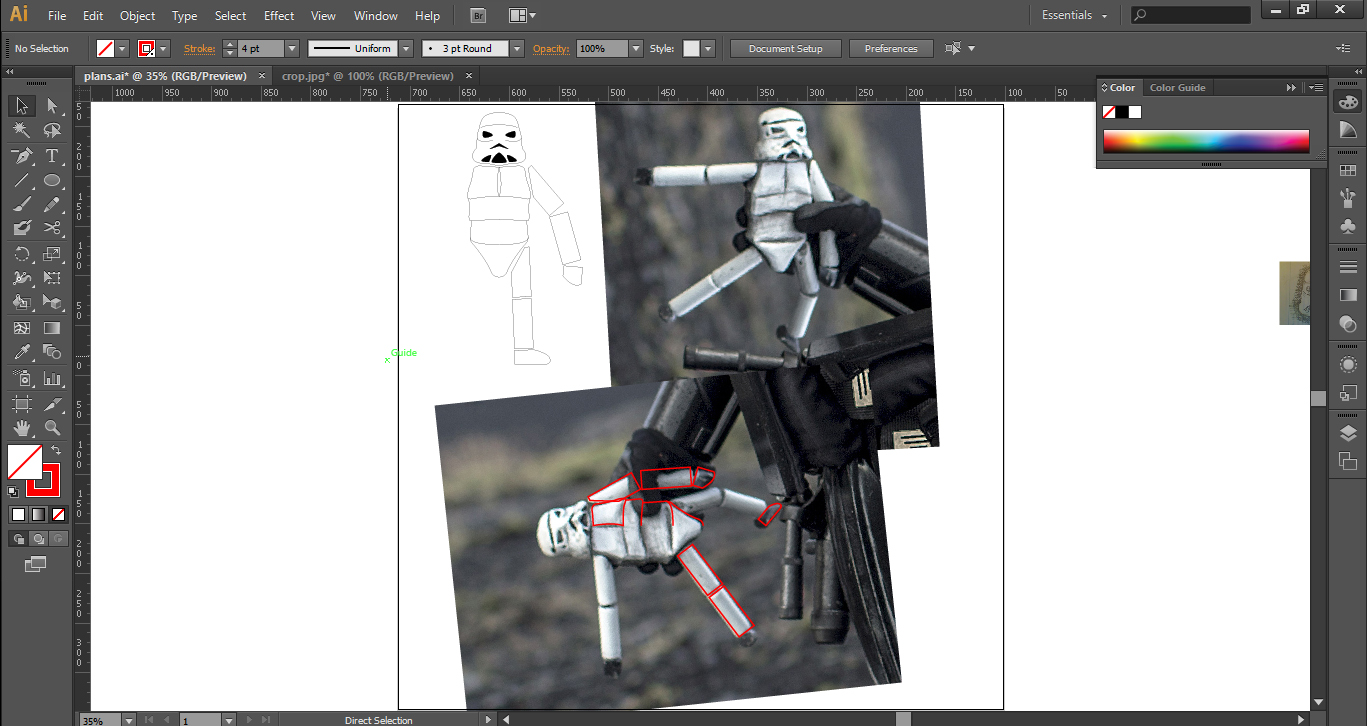Enable Draw Normal mode
The width and height of the screenshot is (1367, 726).
18,539
